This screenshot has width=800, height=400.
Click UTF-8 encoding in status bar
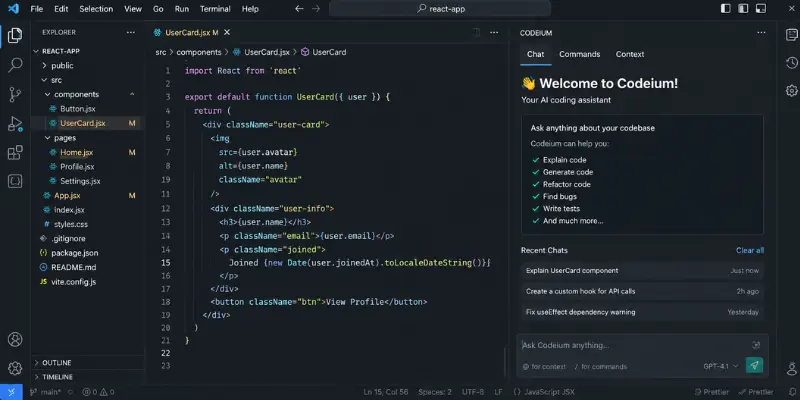pos(472,392)
